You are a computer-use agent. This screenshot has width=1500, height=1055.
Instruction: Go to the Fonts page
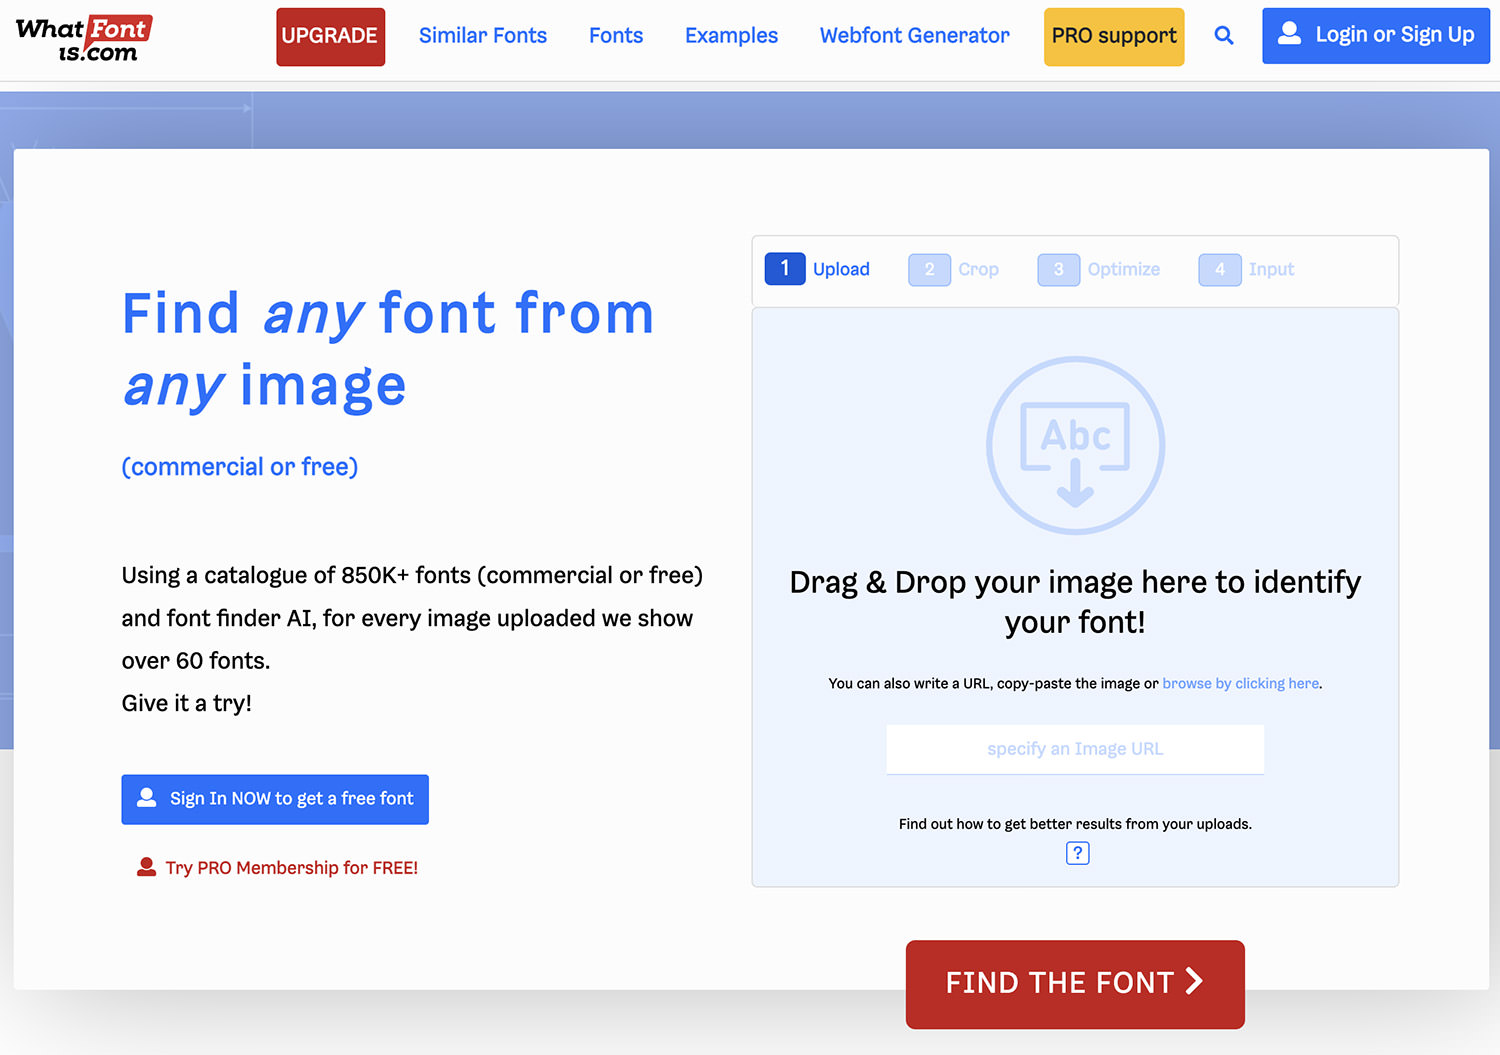(x=616, y=36)
